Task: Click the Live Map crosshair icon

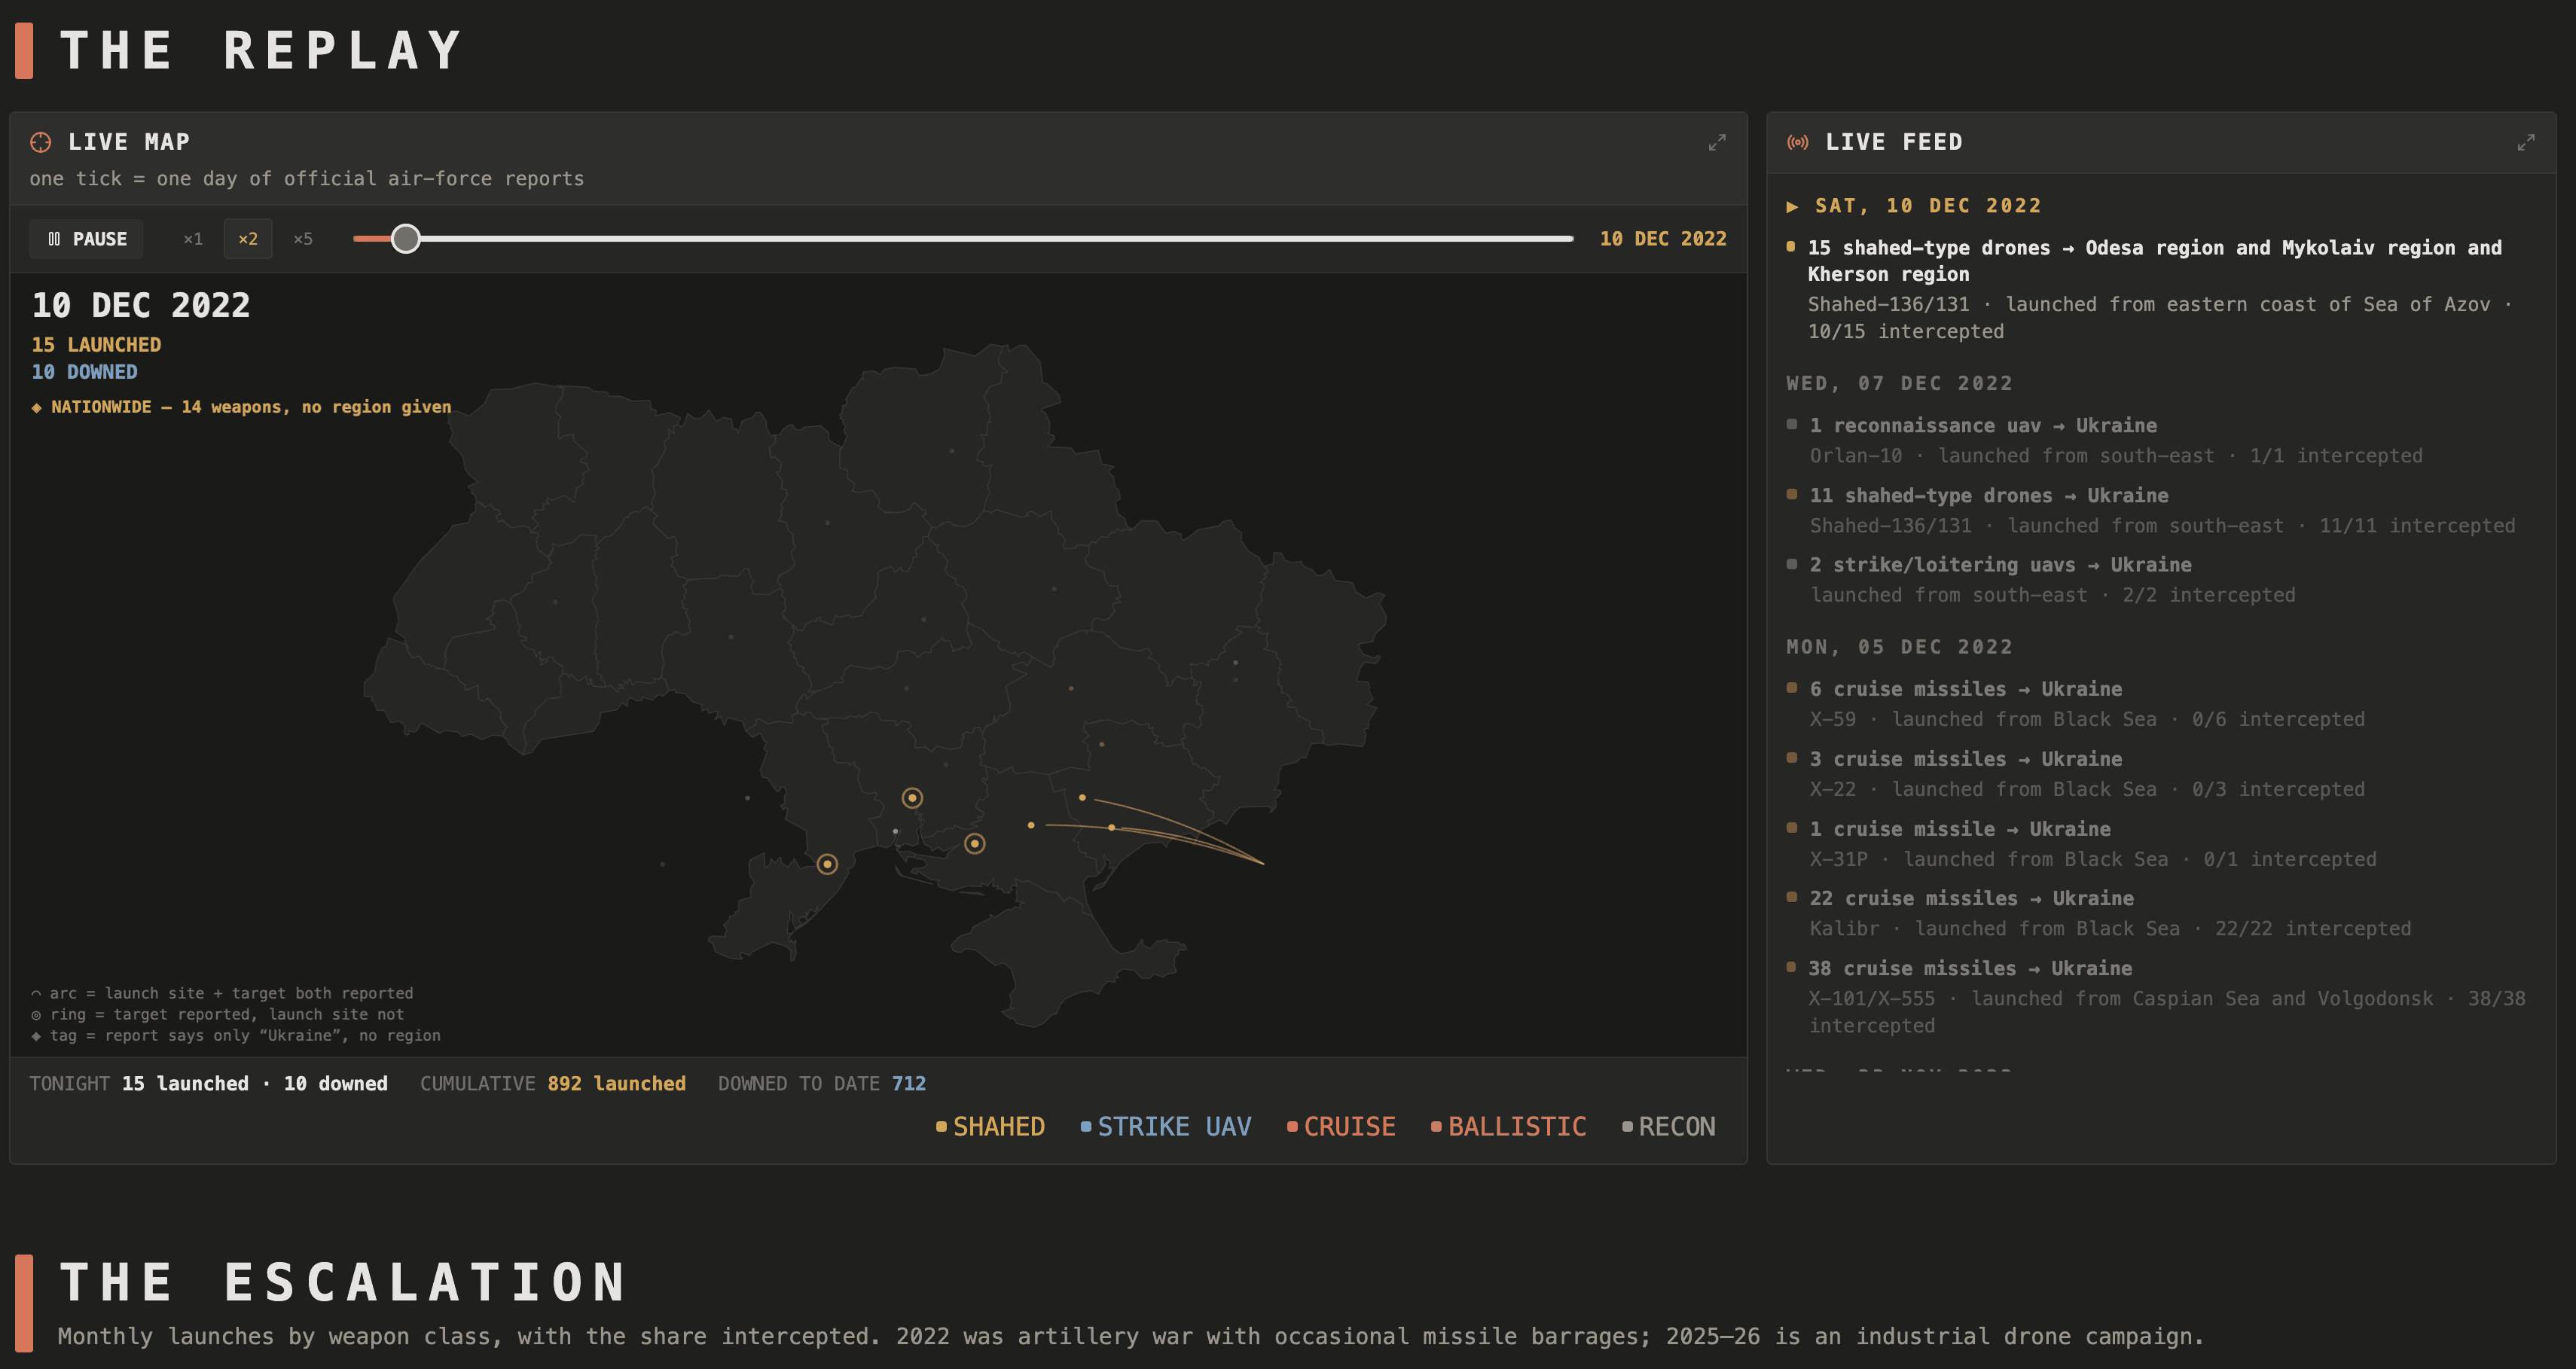Action: (x=40, y=142)
